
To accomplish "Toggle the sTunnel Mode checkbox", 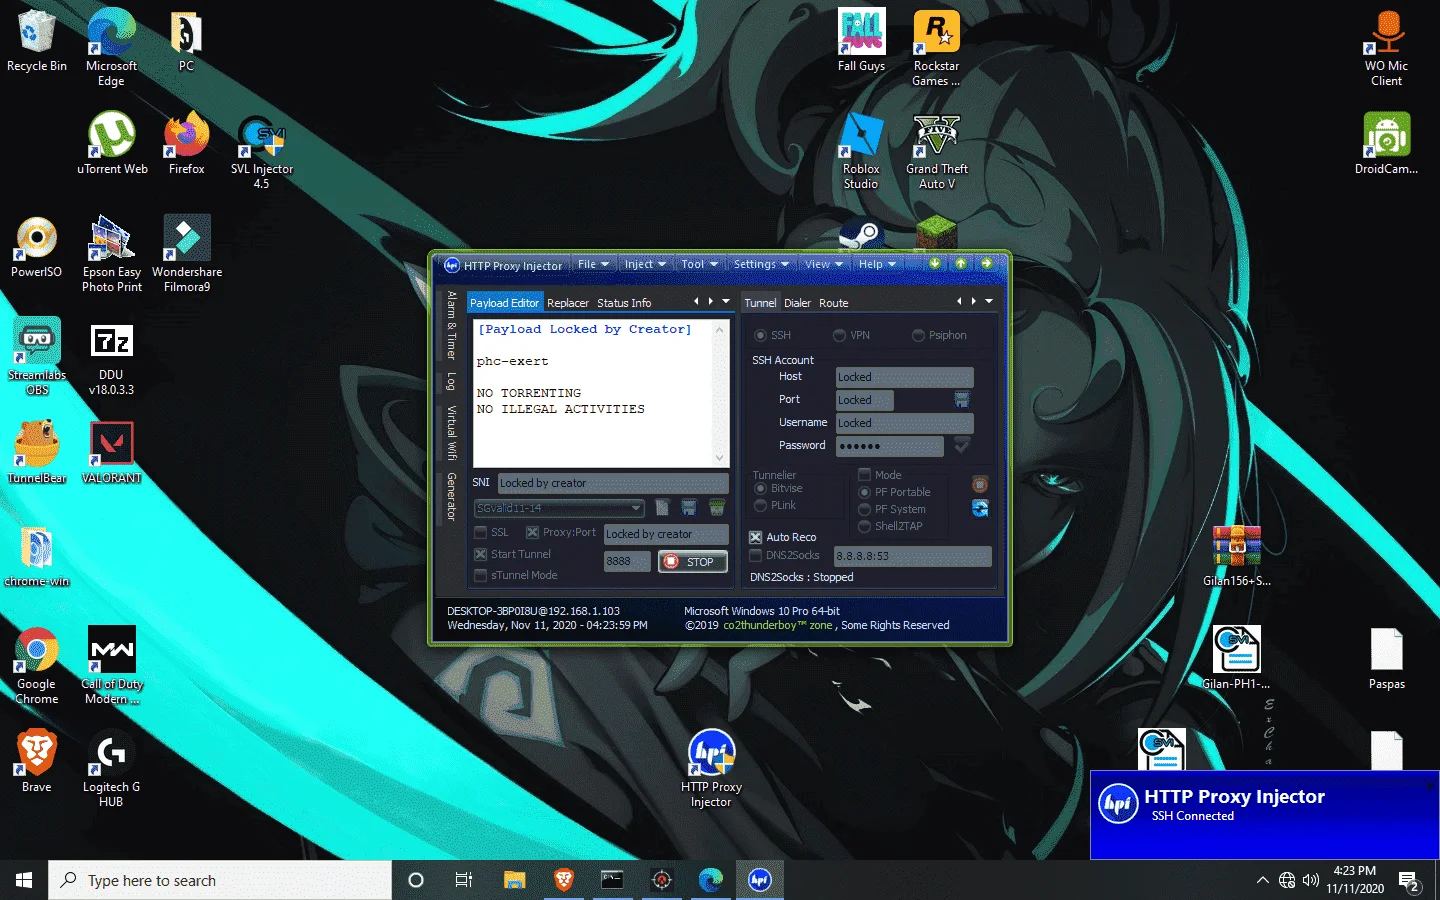I will tap(481, 575).
